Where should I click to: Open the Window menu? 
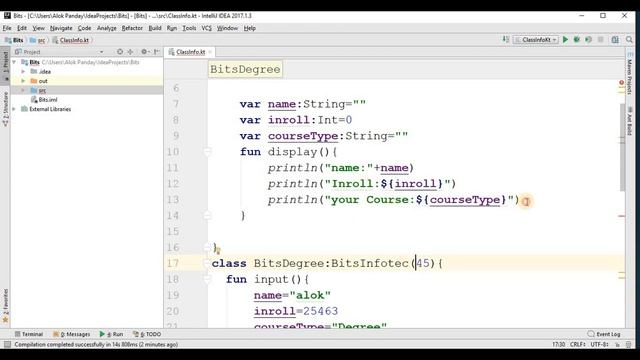click(x=227, y=28)
